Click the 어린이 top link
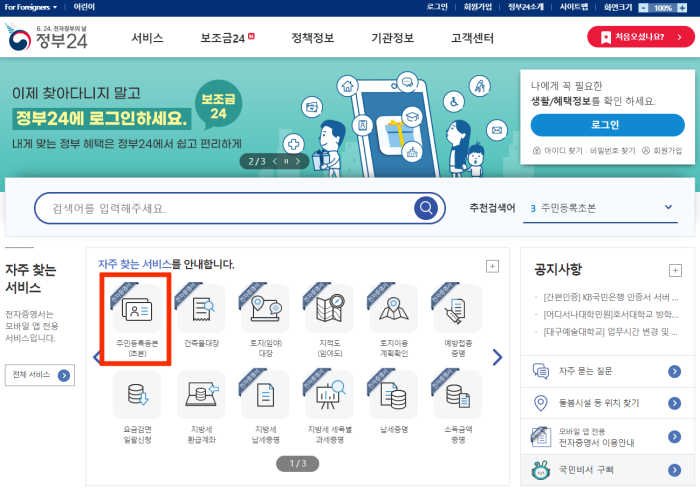The width and height of the screenshot is (700, 492). (x=84, y=7)
